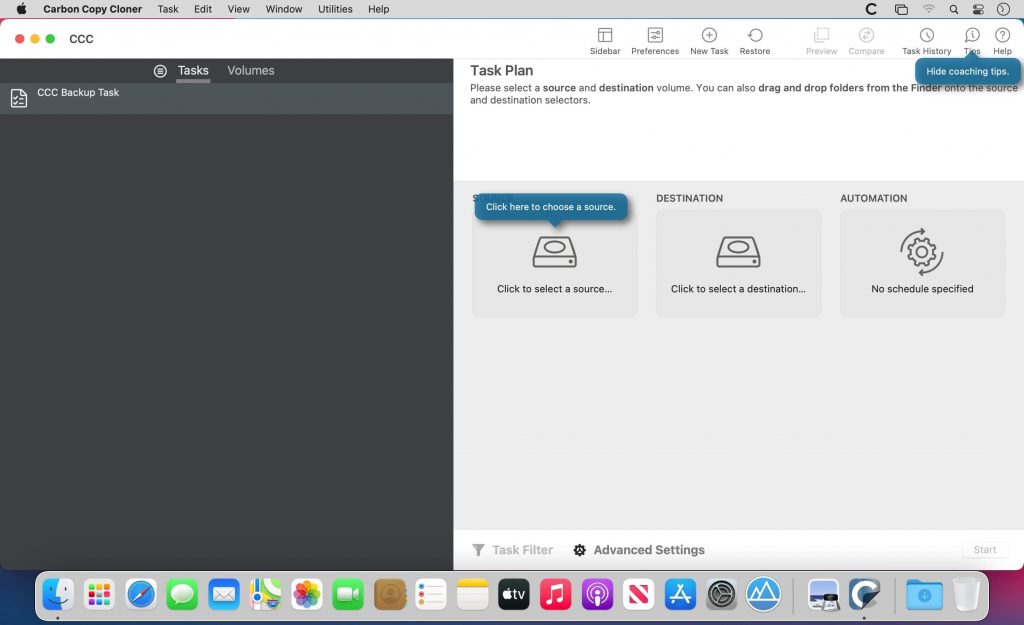The width and height of the screenshot is (1024, 625).
Task: Select the Tasks tab
Action: pyautogui.click(x=192, y=70)
